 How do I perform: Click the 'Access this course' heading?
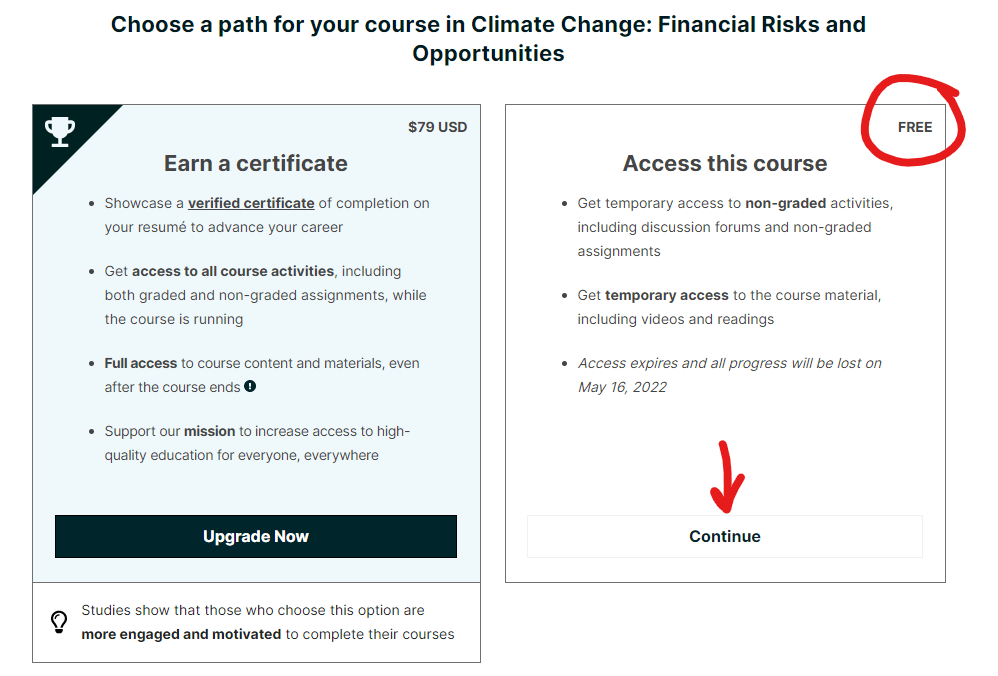pos(725,163)
